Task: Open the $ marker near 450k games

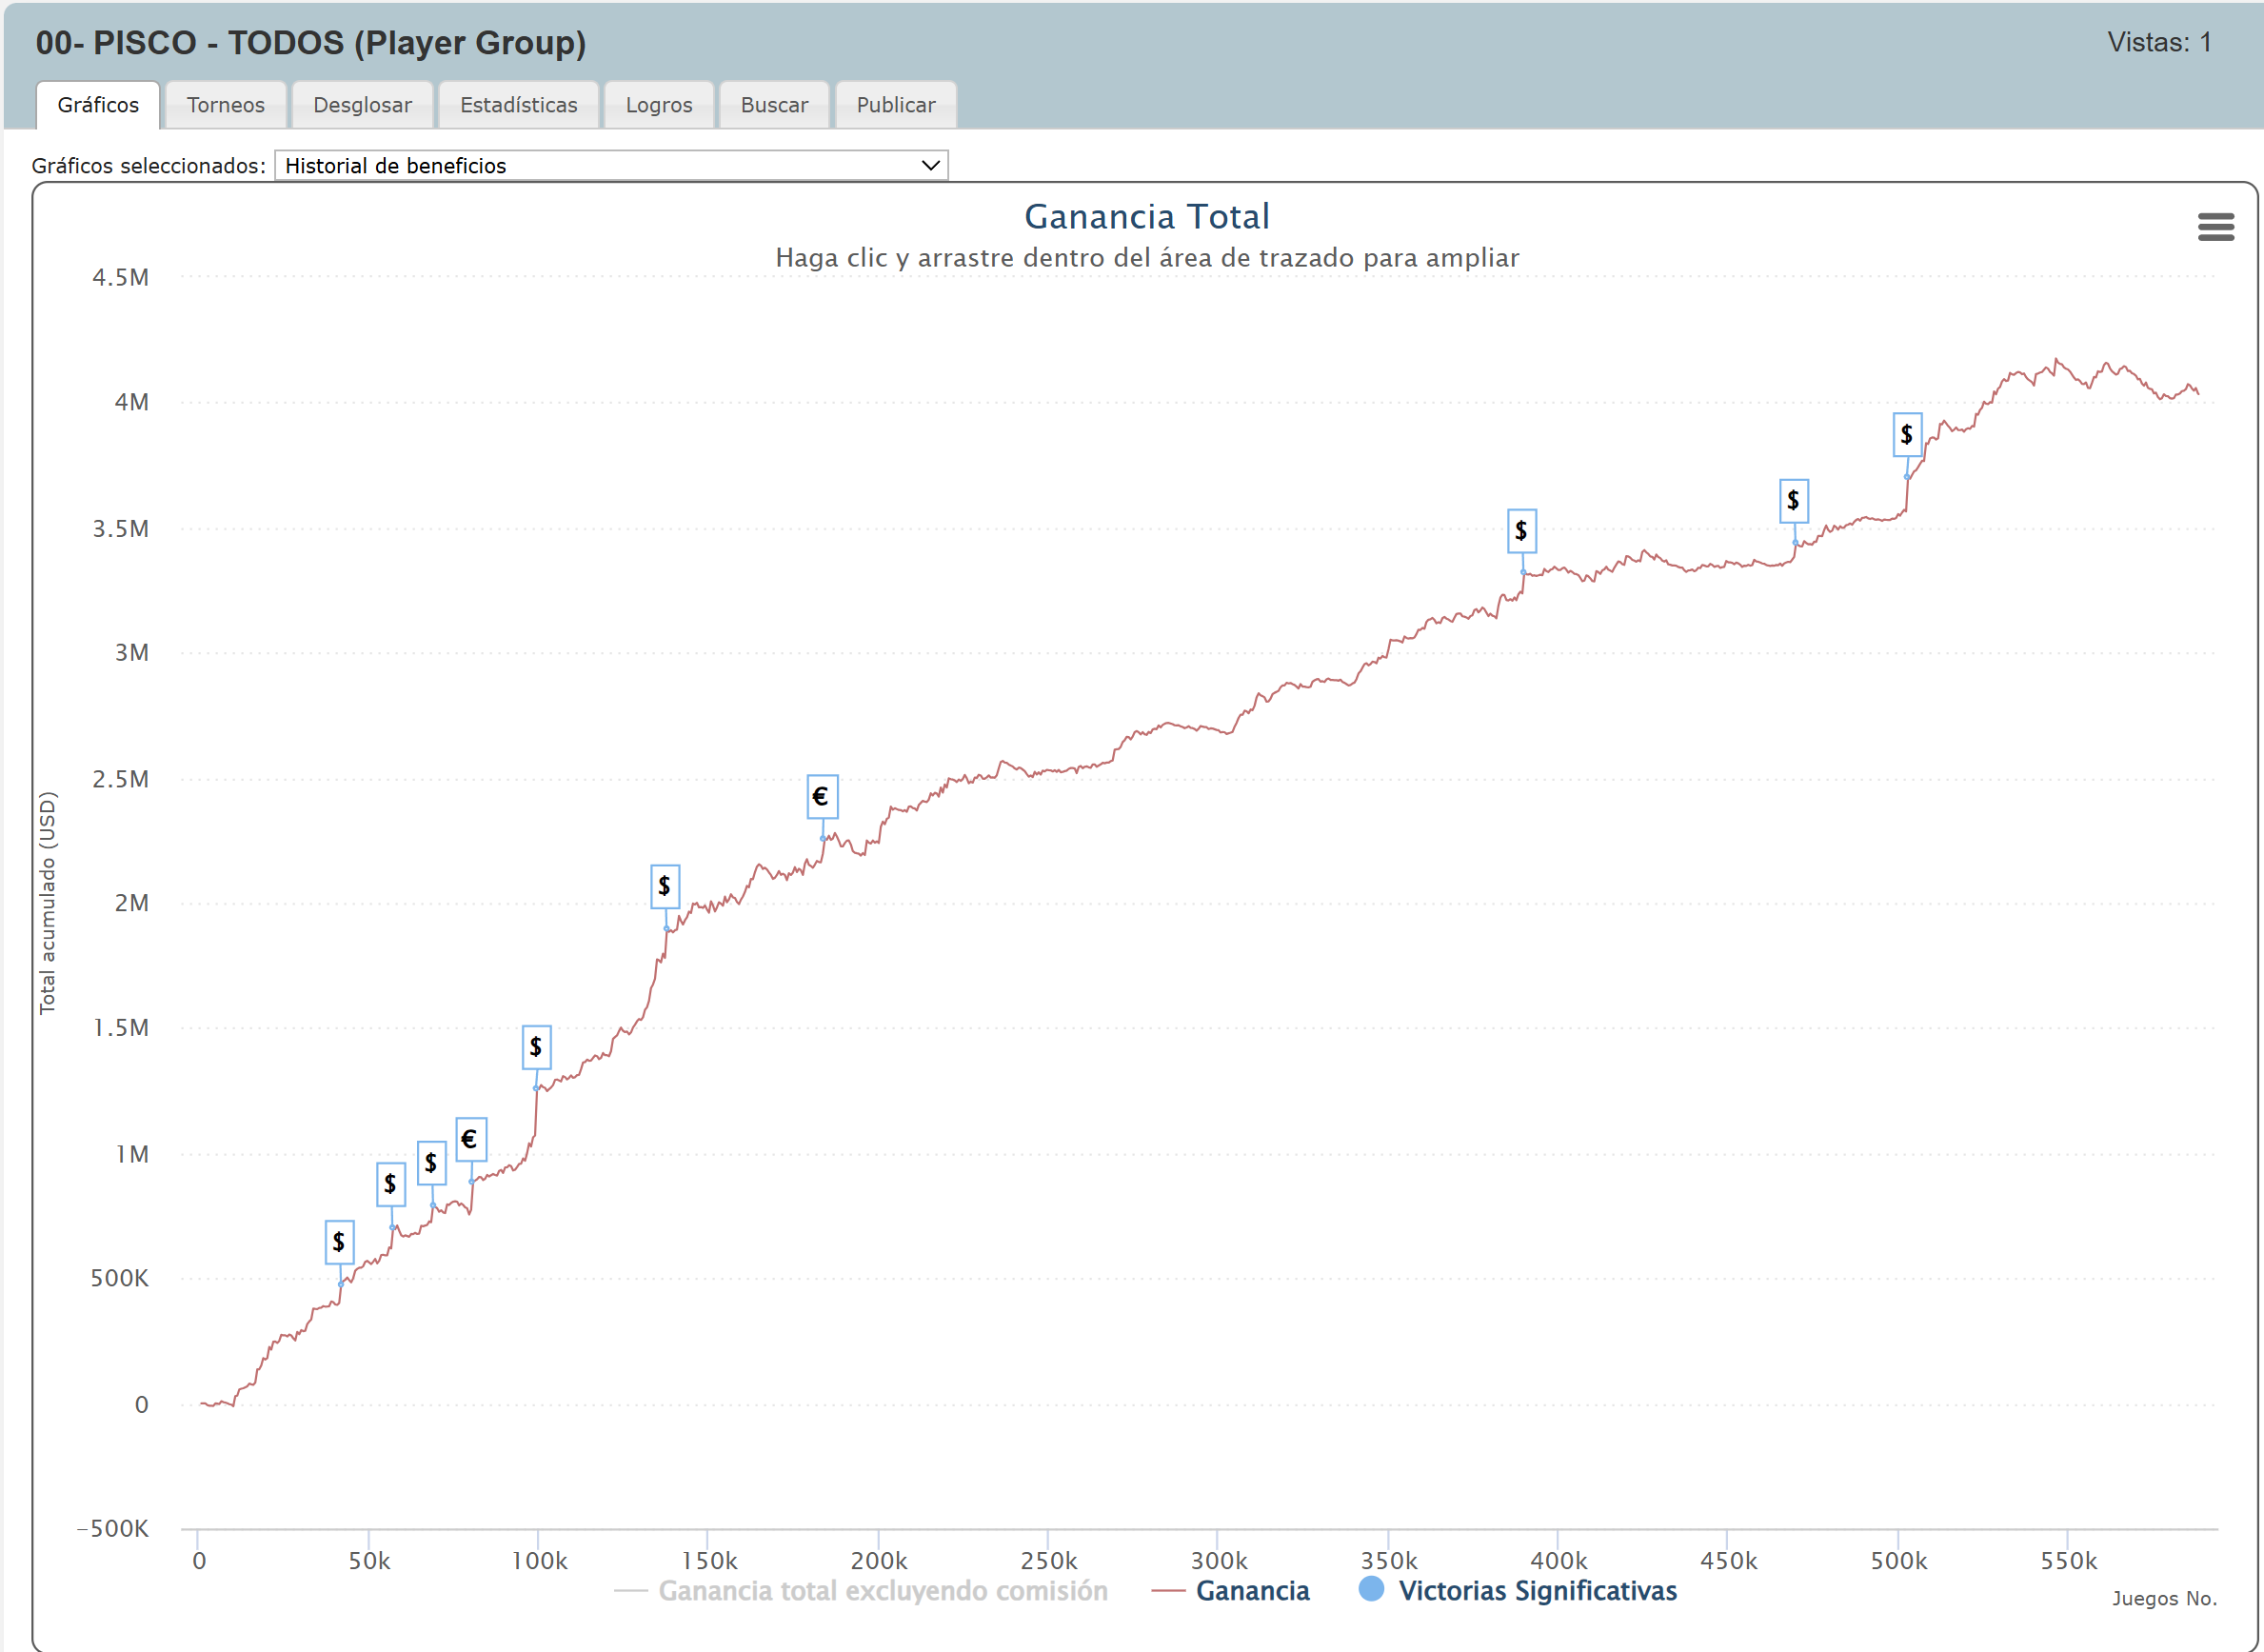Action: [1794, 502]
